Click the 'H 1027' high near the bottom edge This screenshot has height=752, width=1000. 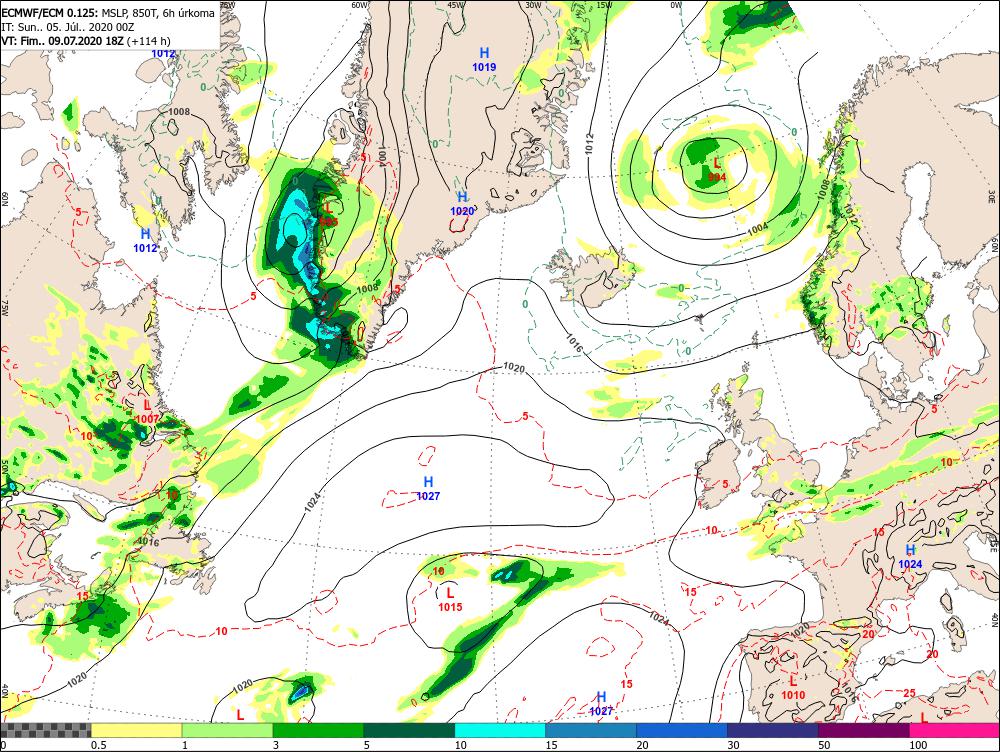point(601,704)
